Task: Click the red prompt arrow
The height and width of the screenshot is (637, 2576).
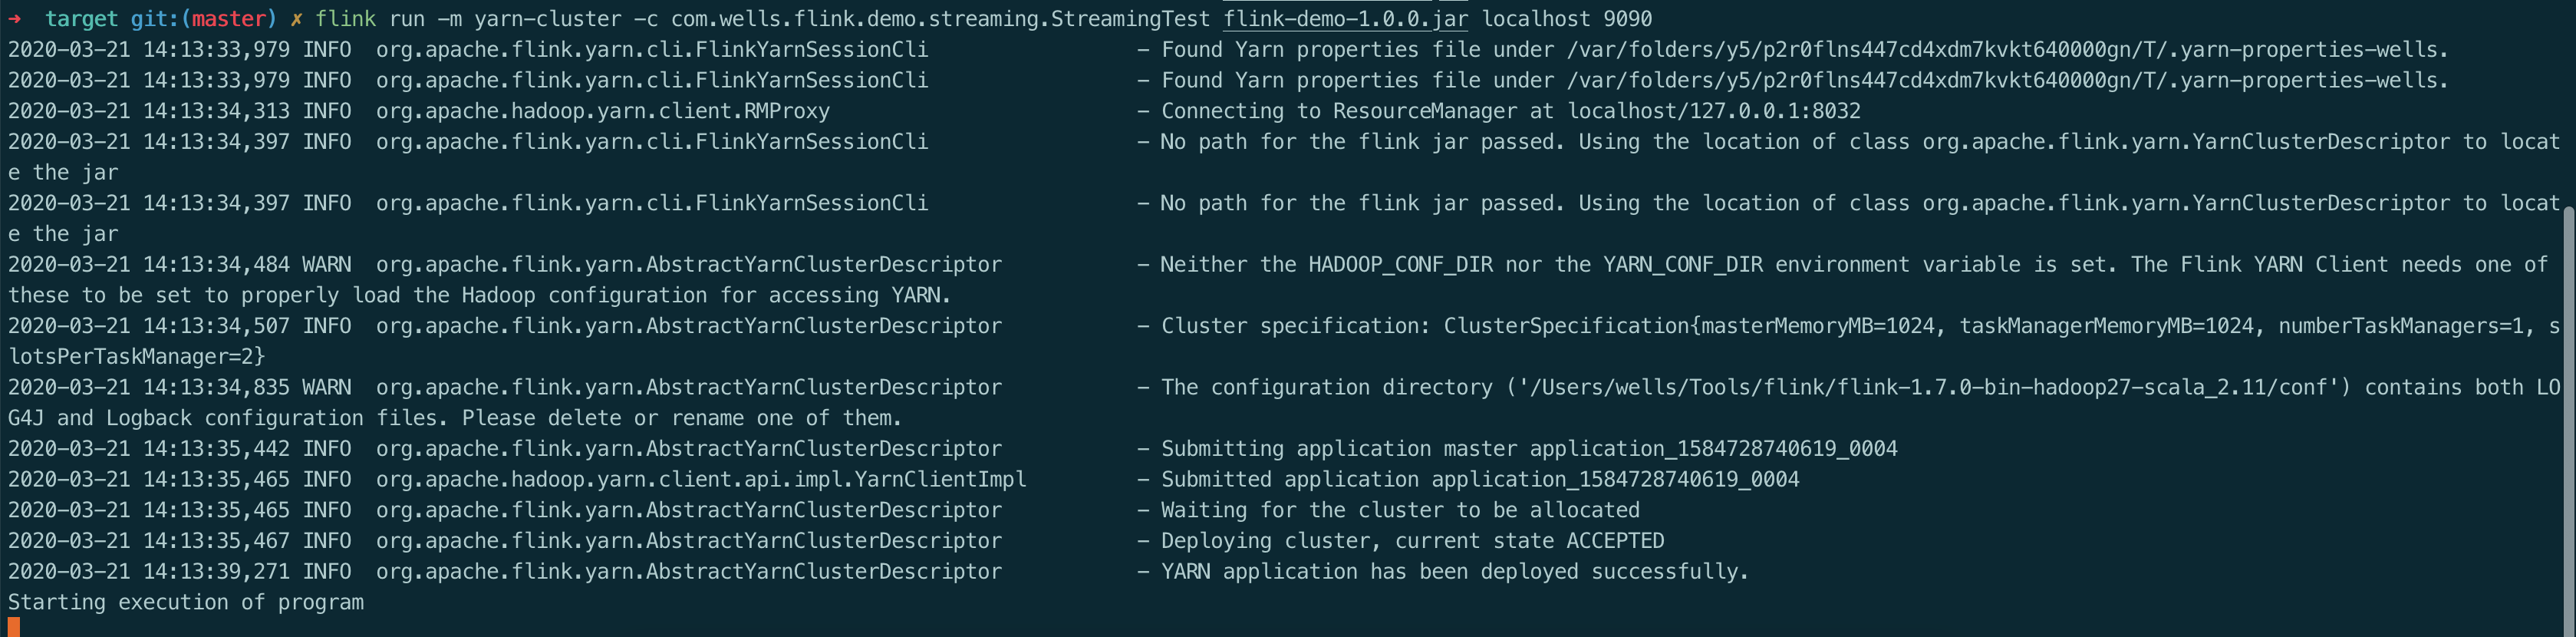Action: point(15,19)
